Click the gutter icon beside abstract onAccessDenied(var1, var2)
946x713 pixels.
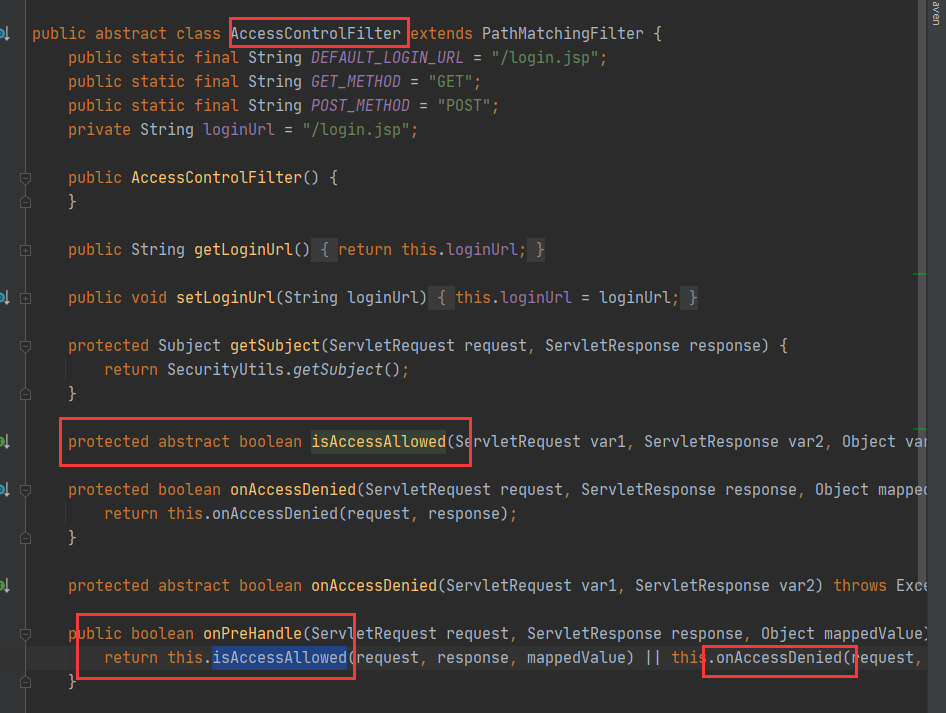pyautogui.click(x=5, y=586)
